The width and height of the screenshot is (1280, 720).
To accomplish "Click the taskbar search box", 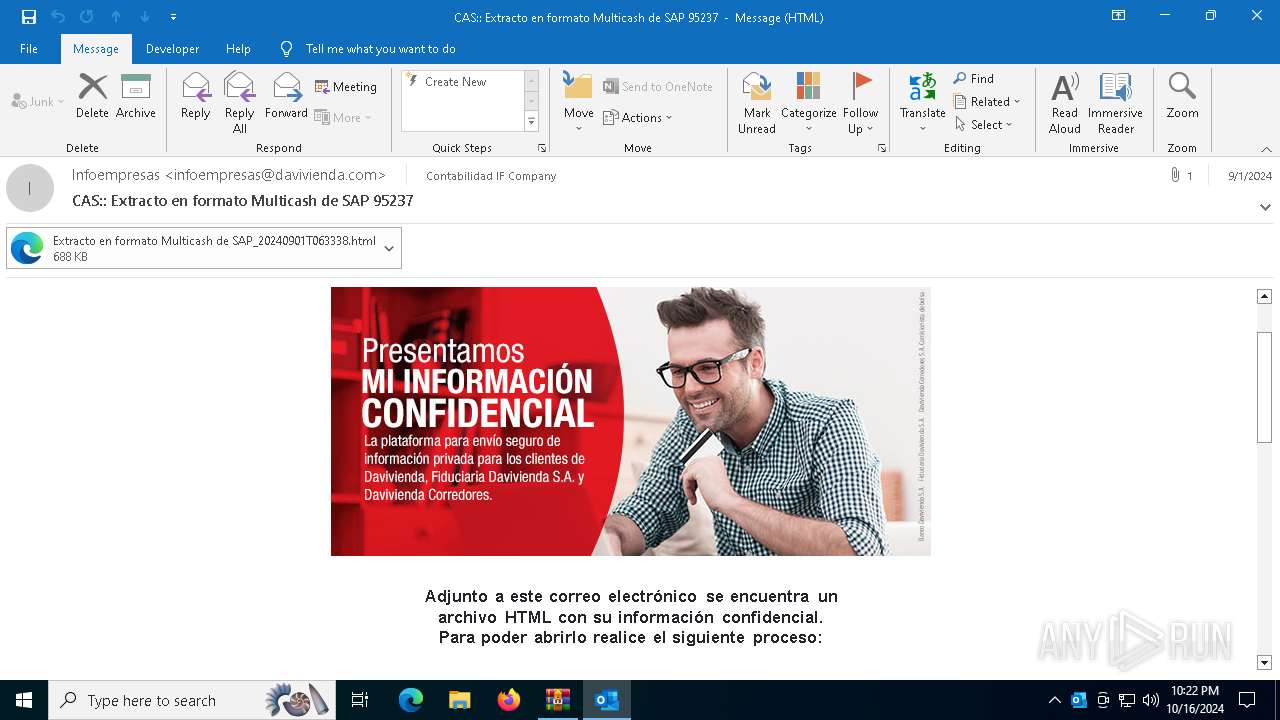I will [192, 700].
